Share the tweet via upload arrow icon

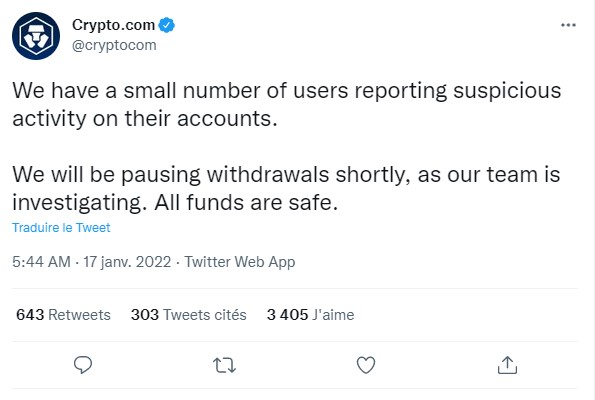click(507, 365)
